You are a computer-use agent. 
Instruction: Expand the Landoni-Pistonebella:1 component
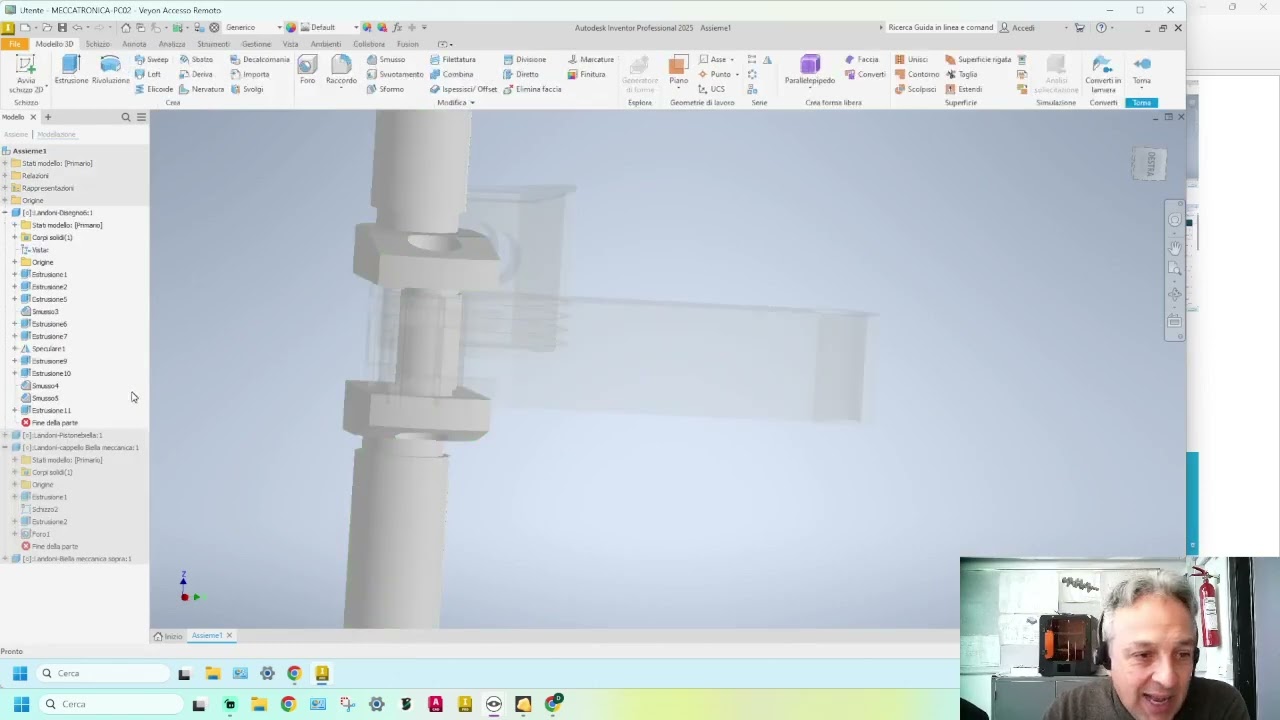(5, 435)
